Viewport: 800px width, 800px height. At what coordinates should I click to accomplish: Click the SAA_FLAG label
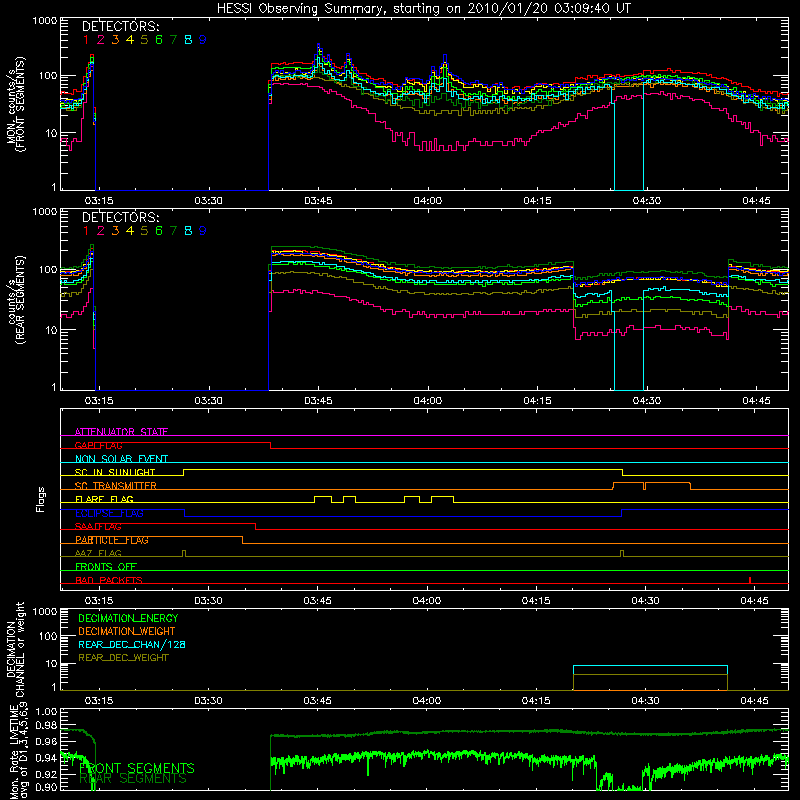[98, 526]
